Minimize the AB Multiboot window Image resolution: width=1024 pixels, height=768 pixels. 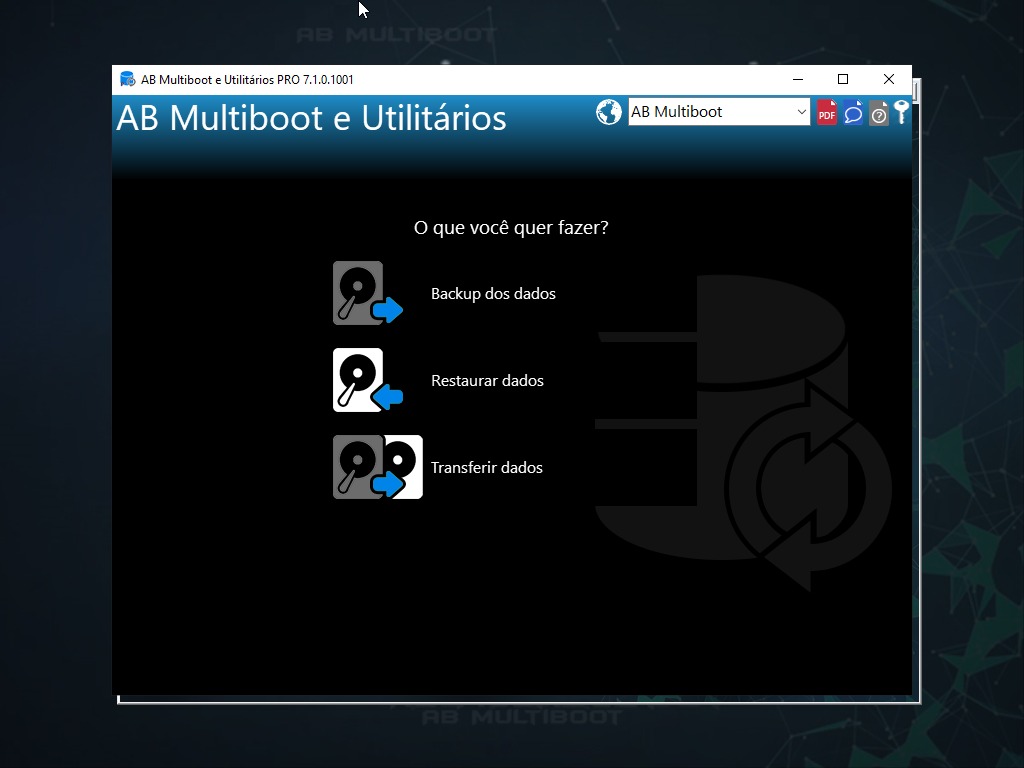coord(797,79)
